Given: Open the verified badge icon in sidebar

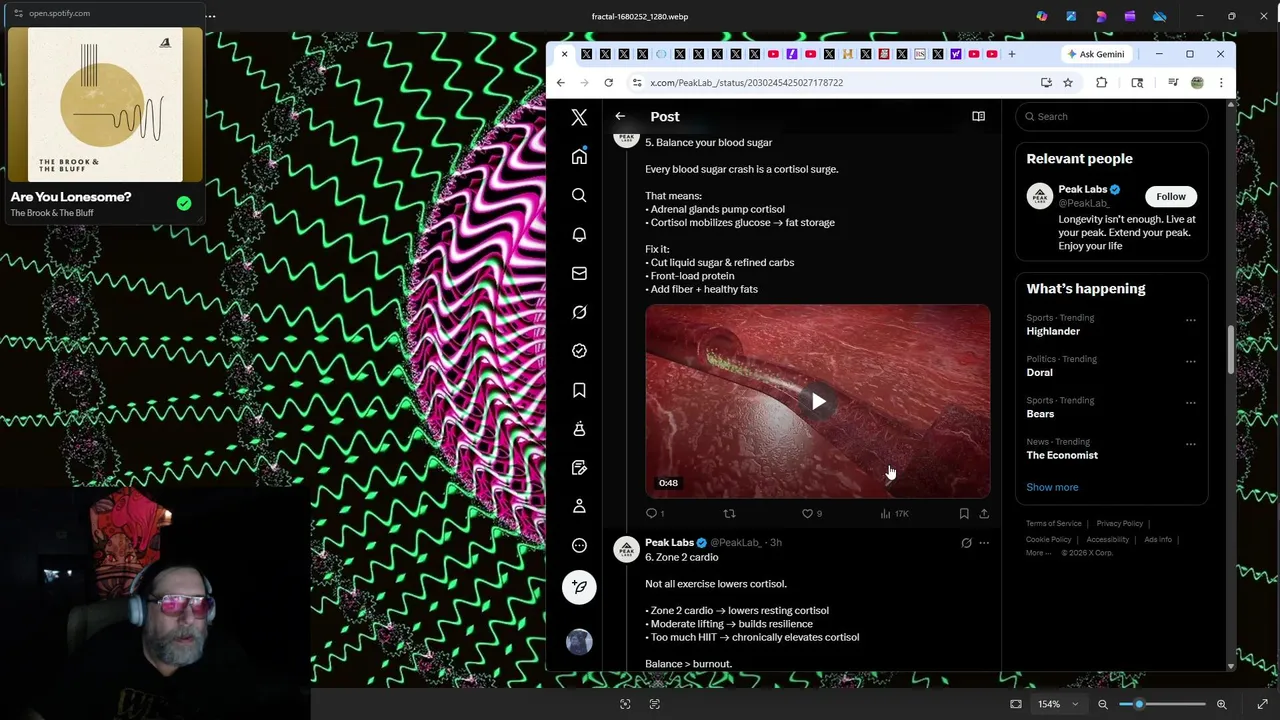Looking at the screenshot, I should pyautogui.click(x=579, y=351).
